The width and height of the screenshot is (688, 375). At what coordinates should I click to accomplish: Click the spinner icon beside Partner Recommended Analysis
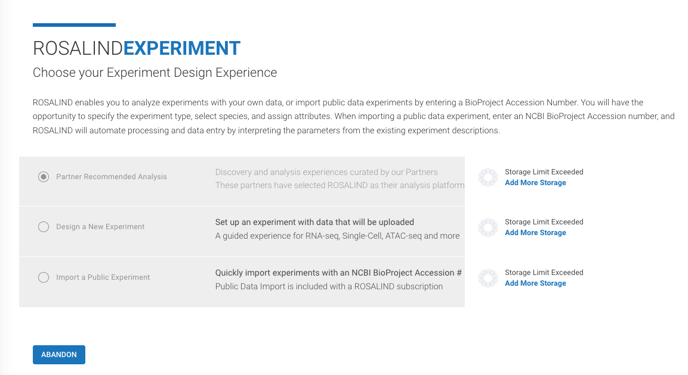point(488,177)
